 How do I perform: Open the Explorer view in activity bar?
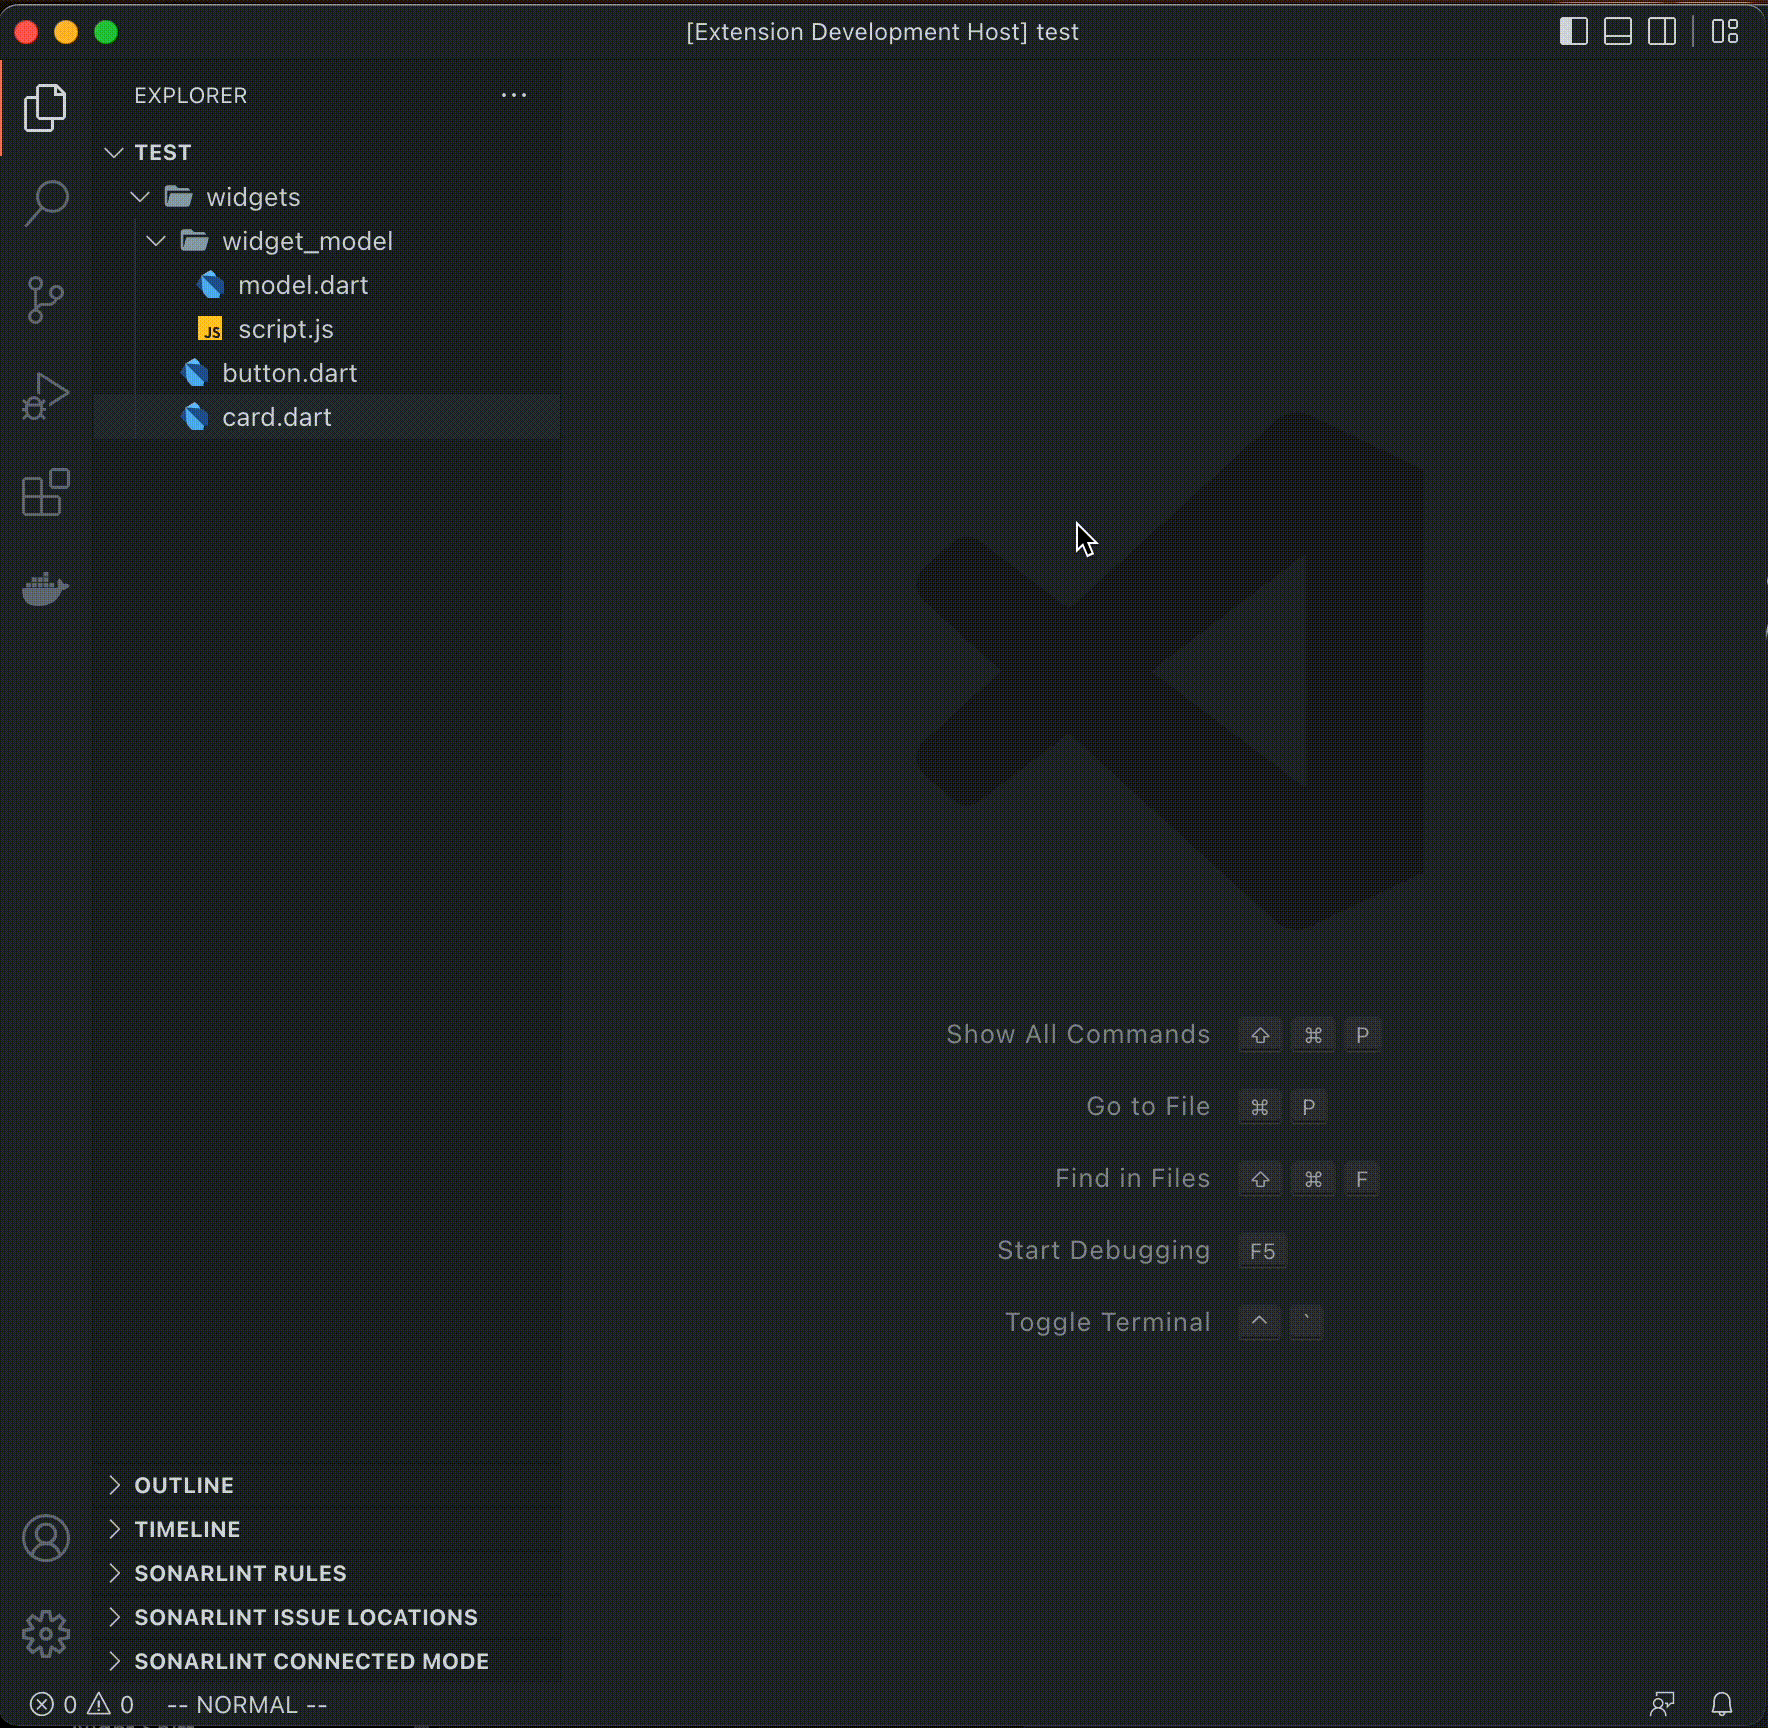click(x=45, y=108)
